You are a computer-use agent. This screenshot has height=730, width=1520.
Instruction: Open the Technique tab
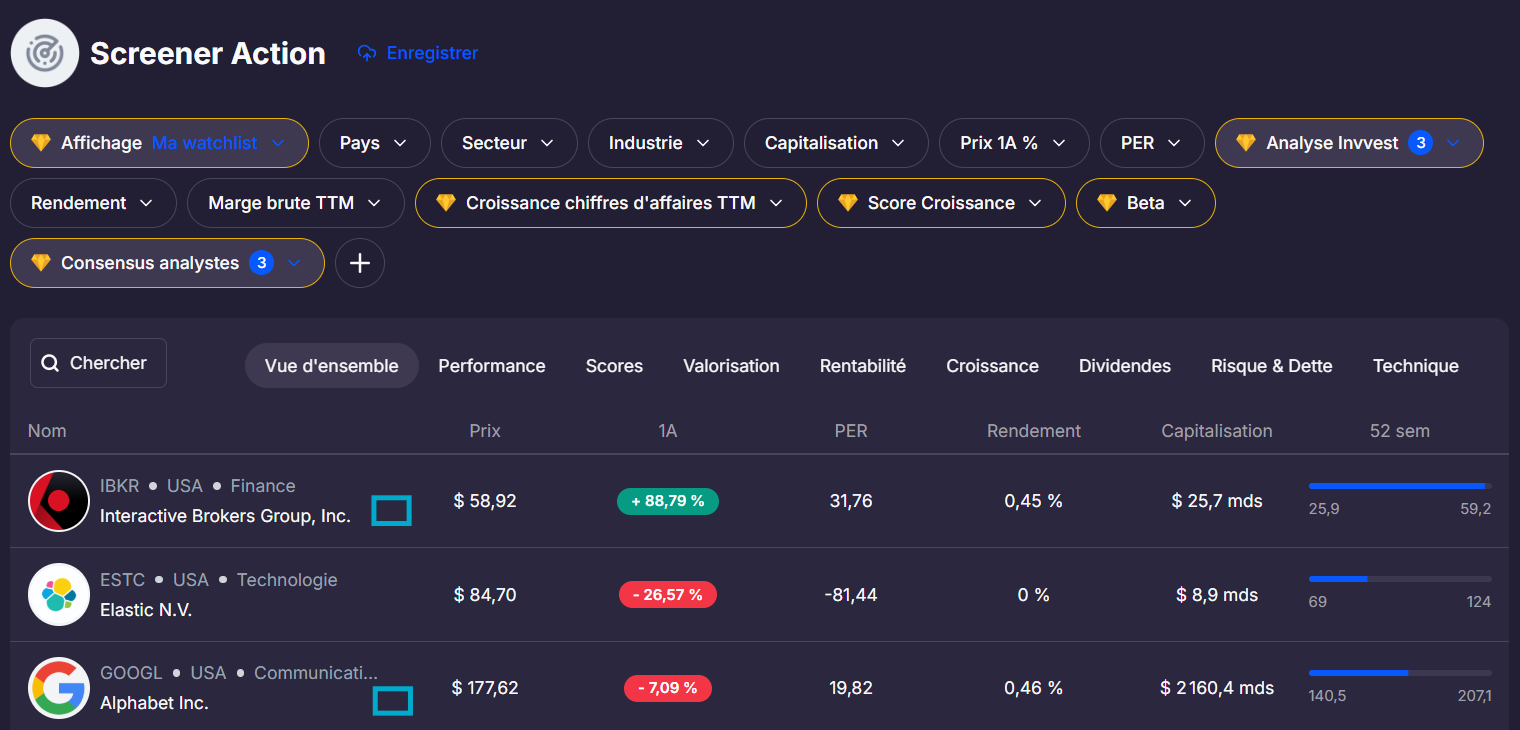click(1416, 366)
